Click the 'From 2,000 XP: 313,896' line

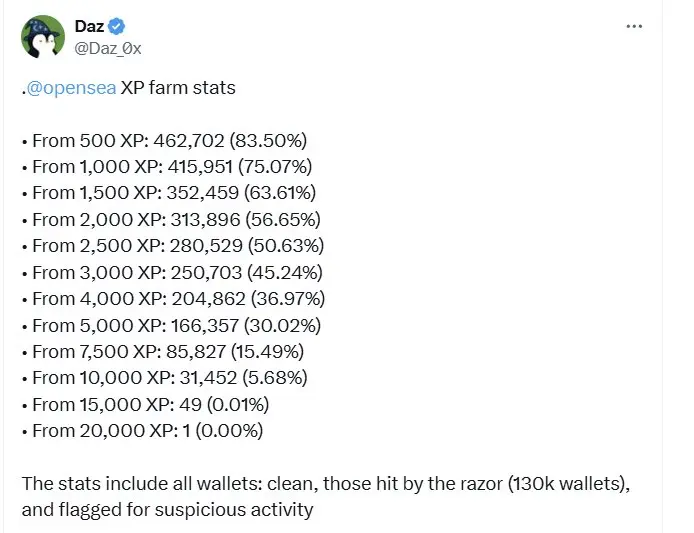click(171, 220)
